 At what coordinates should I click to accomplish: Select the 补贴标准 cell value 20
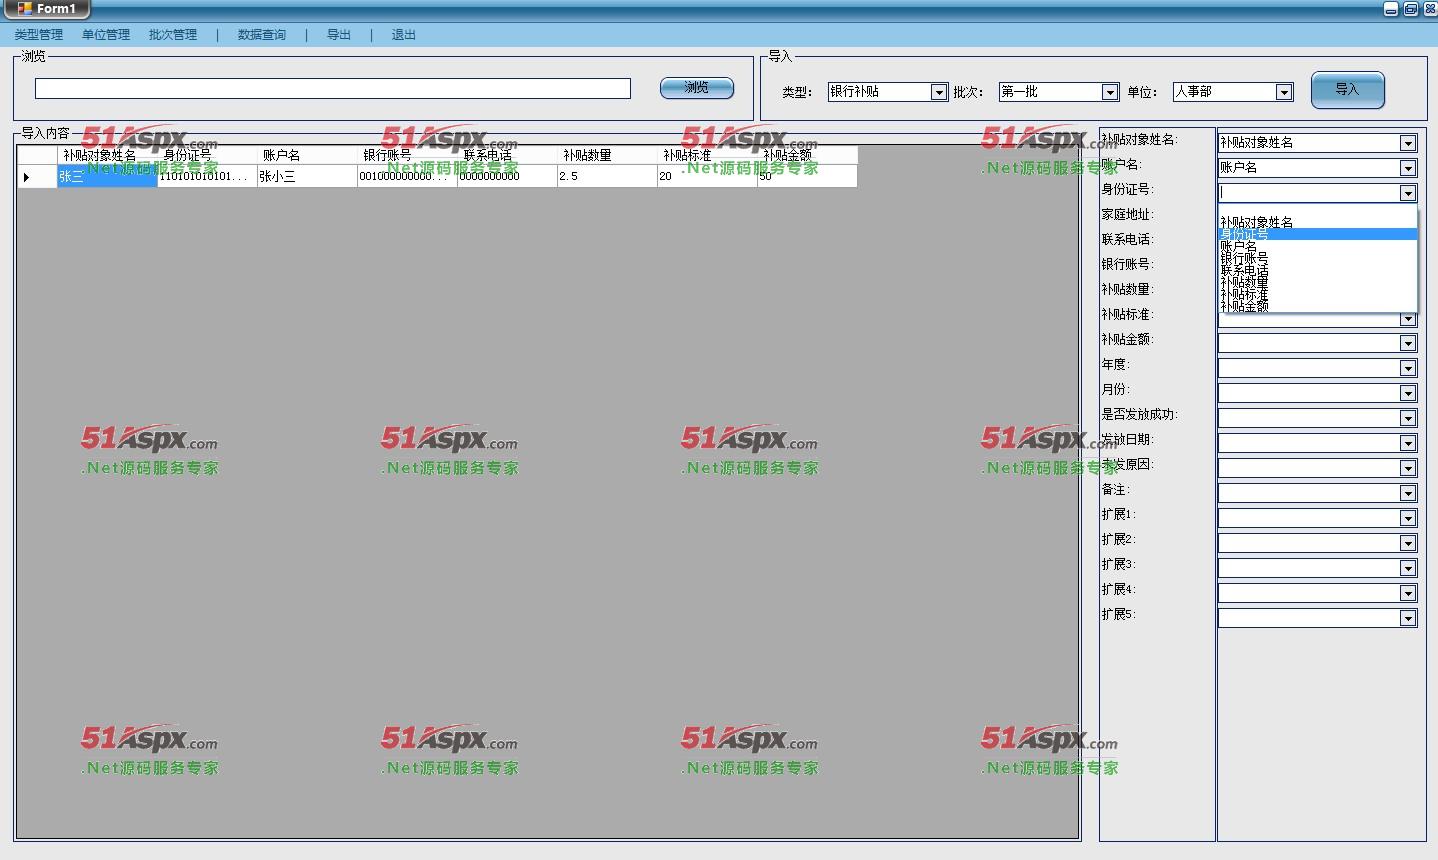pos(707,176)
